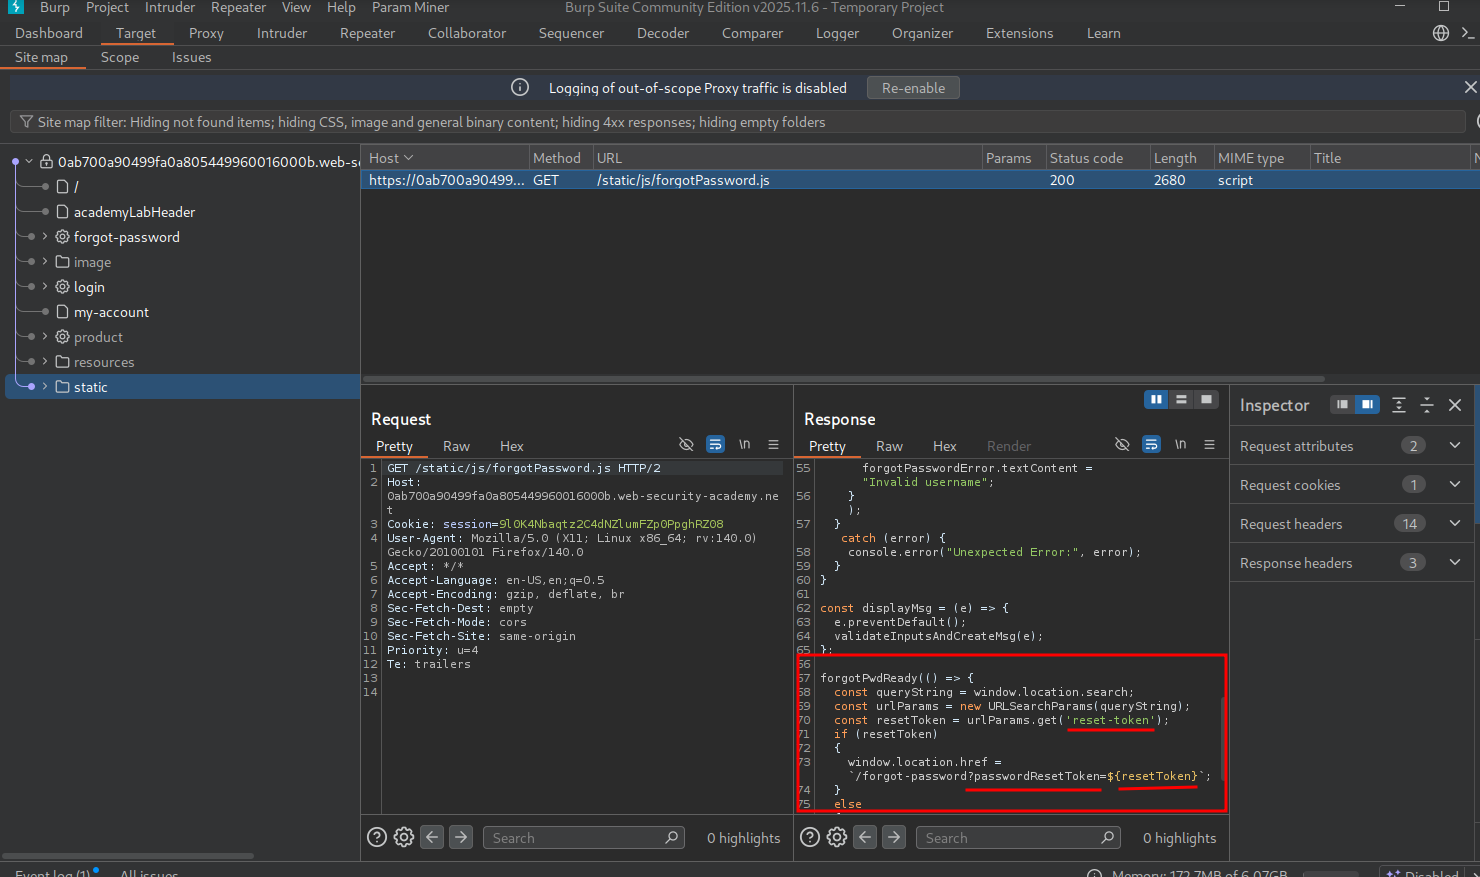Open Request search settings gear
1480x877 pixels.
click(x=404, y=837)
